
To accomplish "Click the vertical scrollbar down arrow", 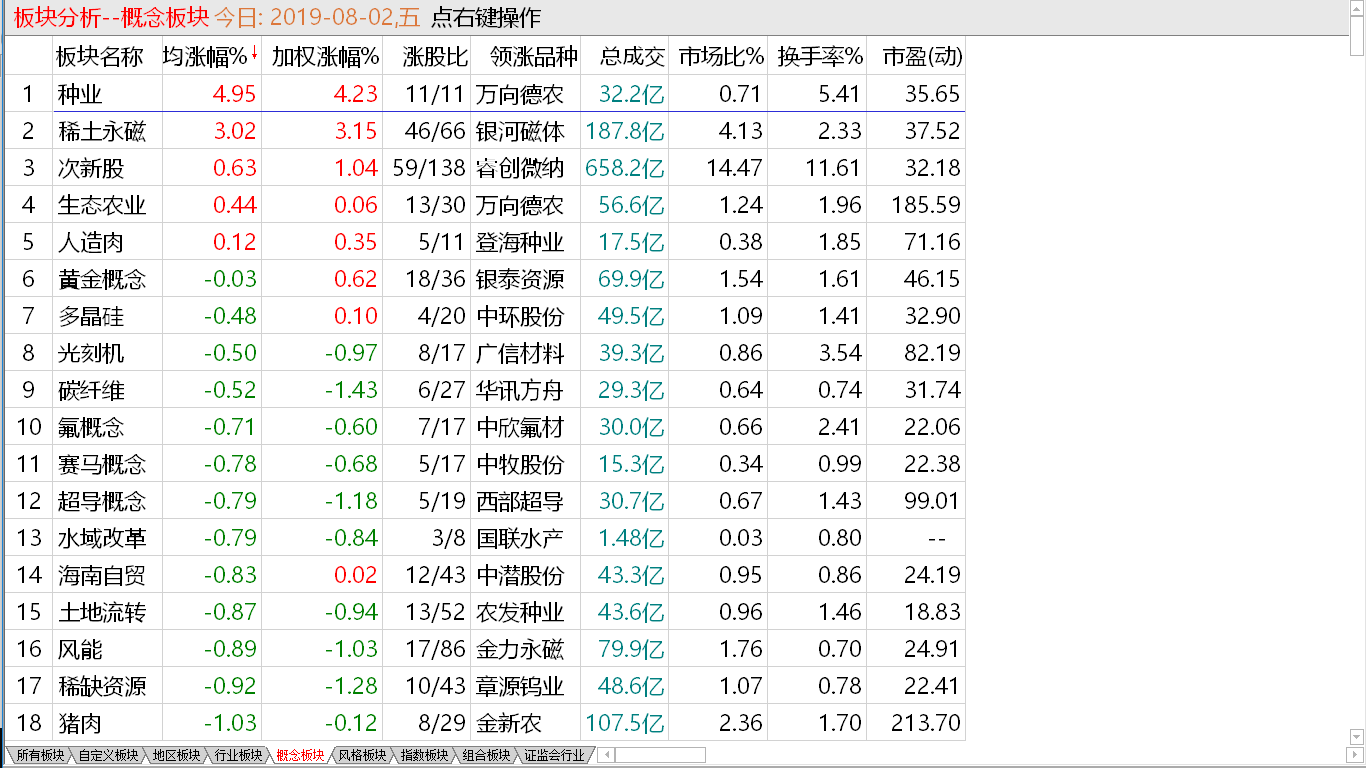I will coord(1356,737).
